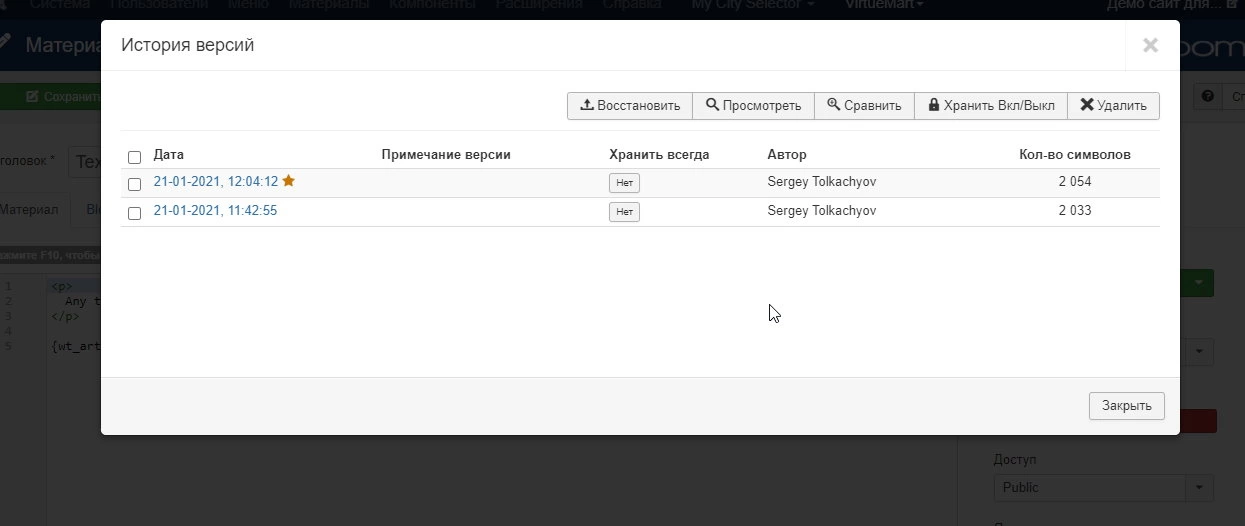Click the Хранить всегда column header

[659, 155]
